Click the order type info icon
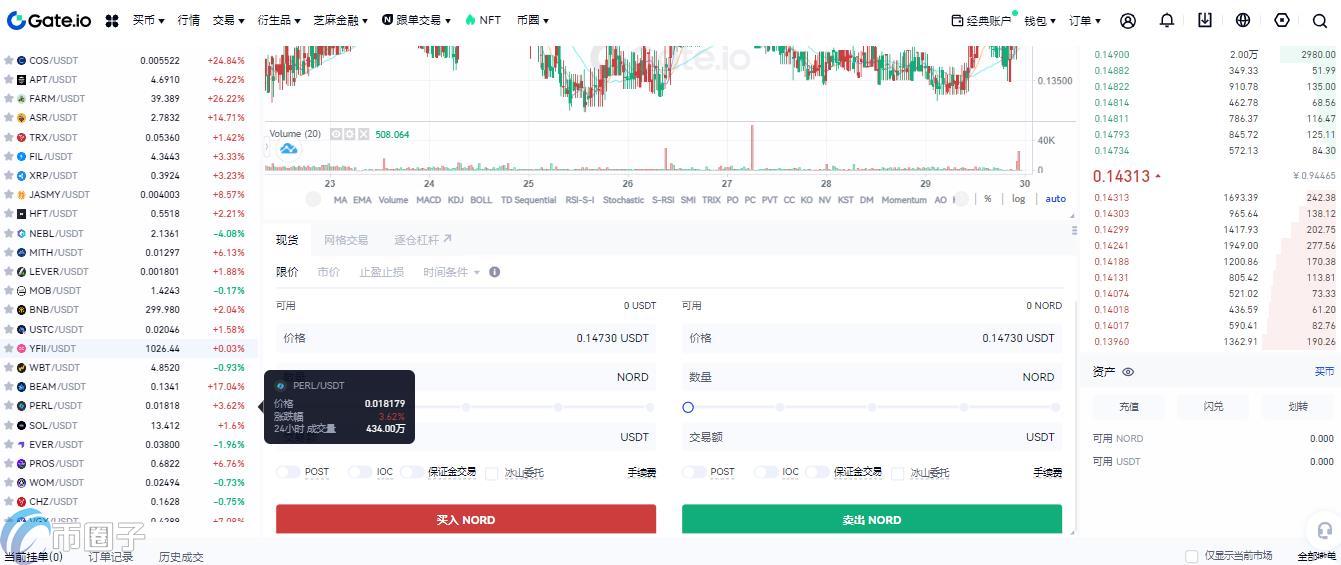 coord(494,272)
